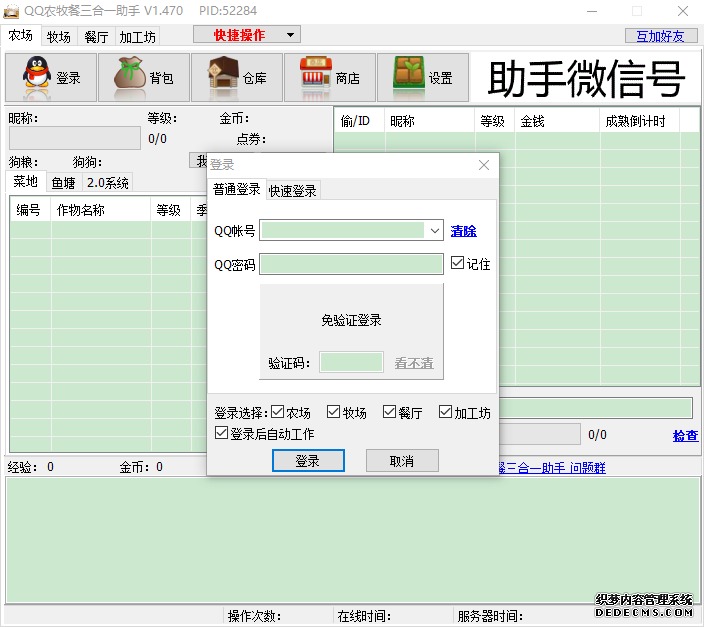Click the 成熟倒计时 column header
Screen dimensions: 704x627
tap(640, 120)
